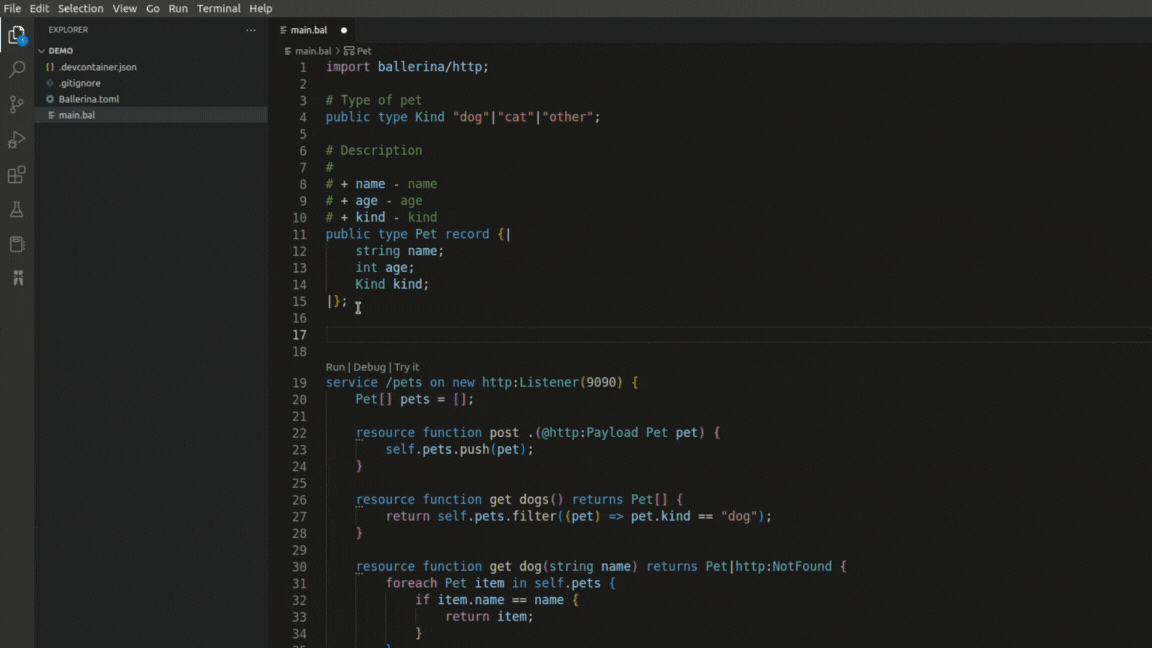The width and height of the screenshot is (1152, 648).
Task: Open the Terminal menu
Action: (x=218, y=9)
